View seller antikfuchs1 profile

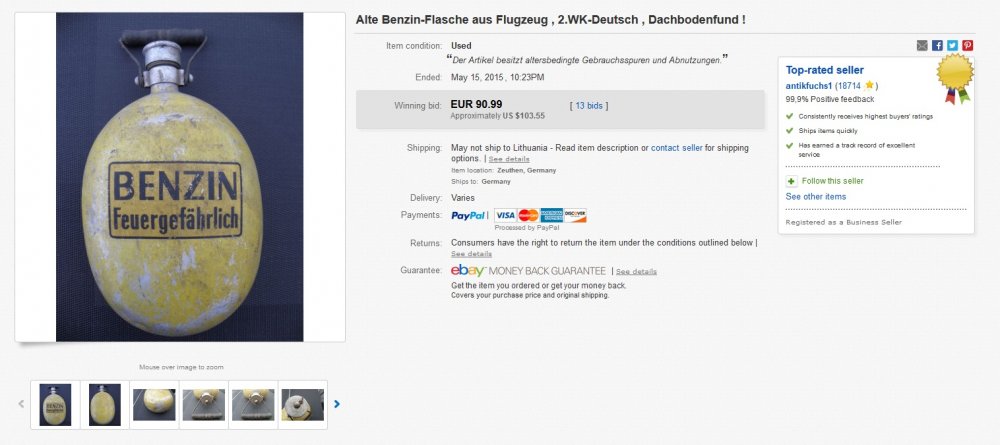tap(808, 86)
